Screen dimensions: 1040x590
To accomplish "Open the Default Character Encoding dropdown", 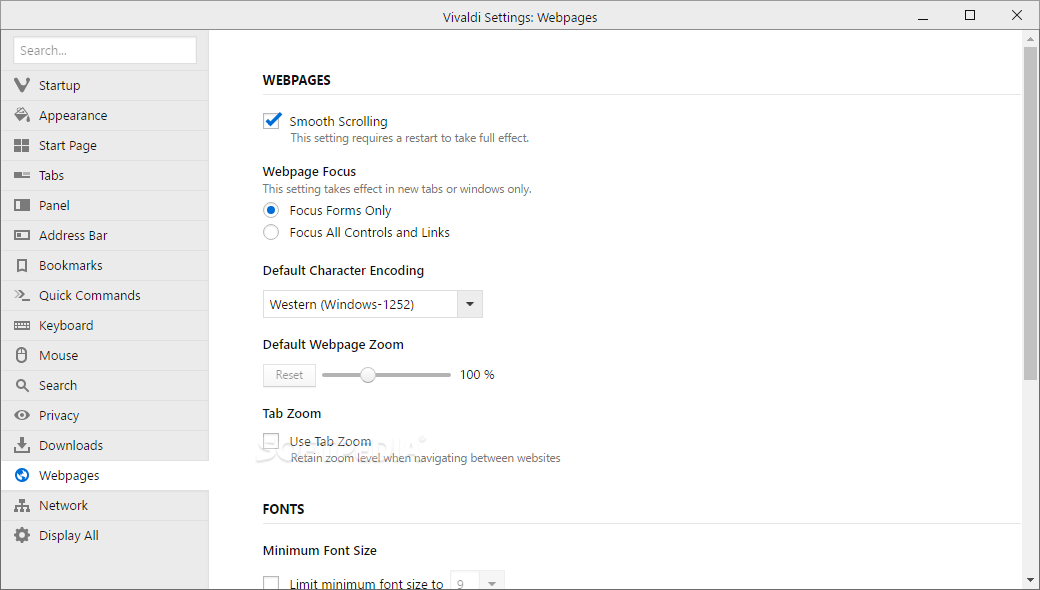I will pyautogui.click(x=470, y=304).
